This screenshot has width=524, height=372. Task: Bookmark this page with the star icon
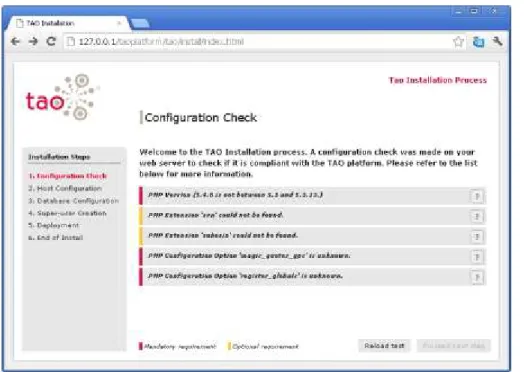(x=458, y=42)
